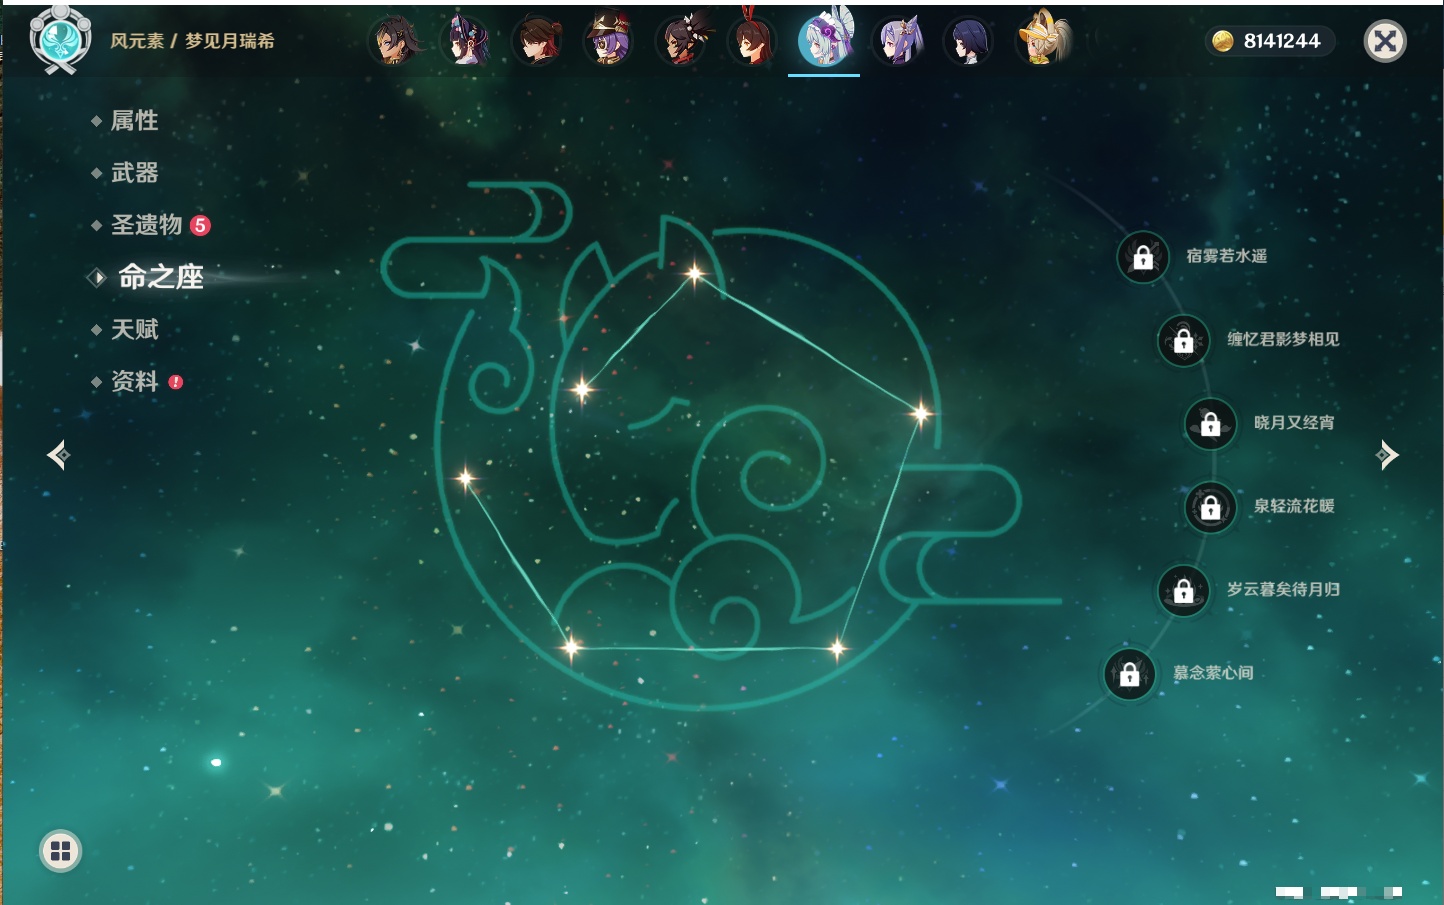Select the Chevreuse avatar wearing a military hat
This screenshot has height=905, width=1444.
click(x=610, y=41)
